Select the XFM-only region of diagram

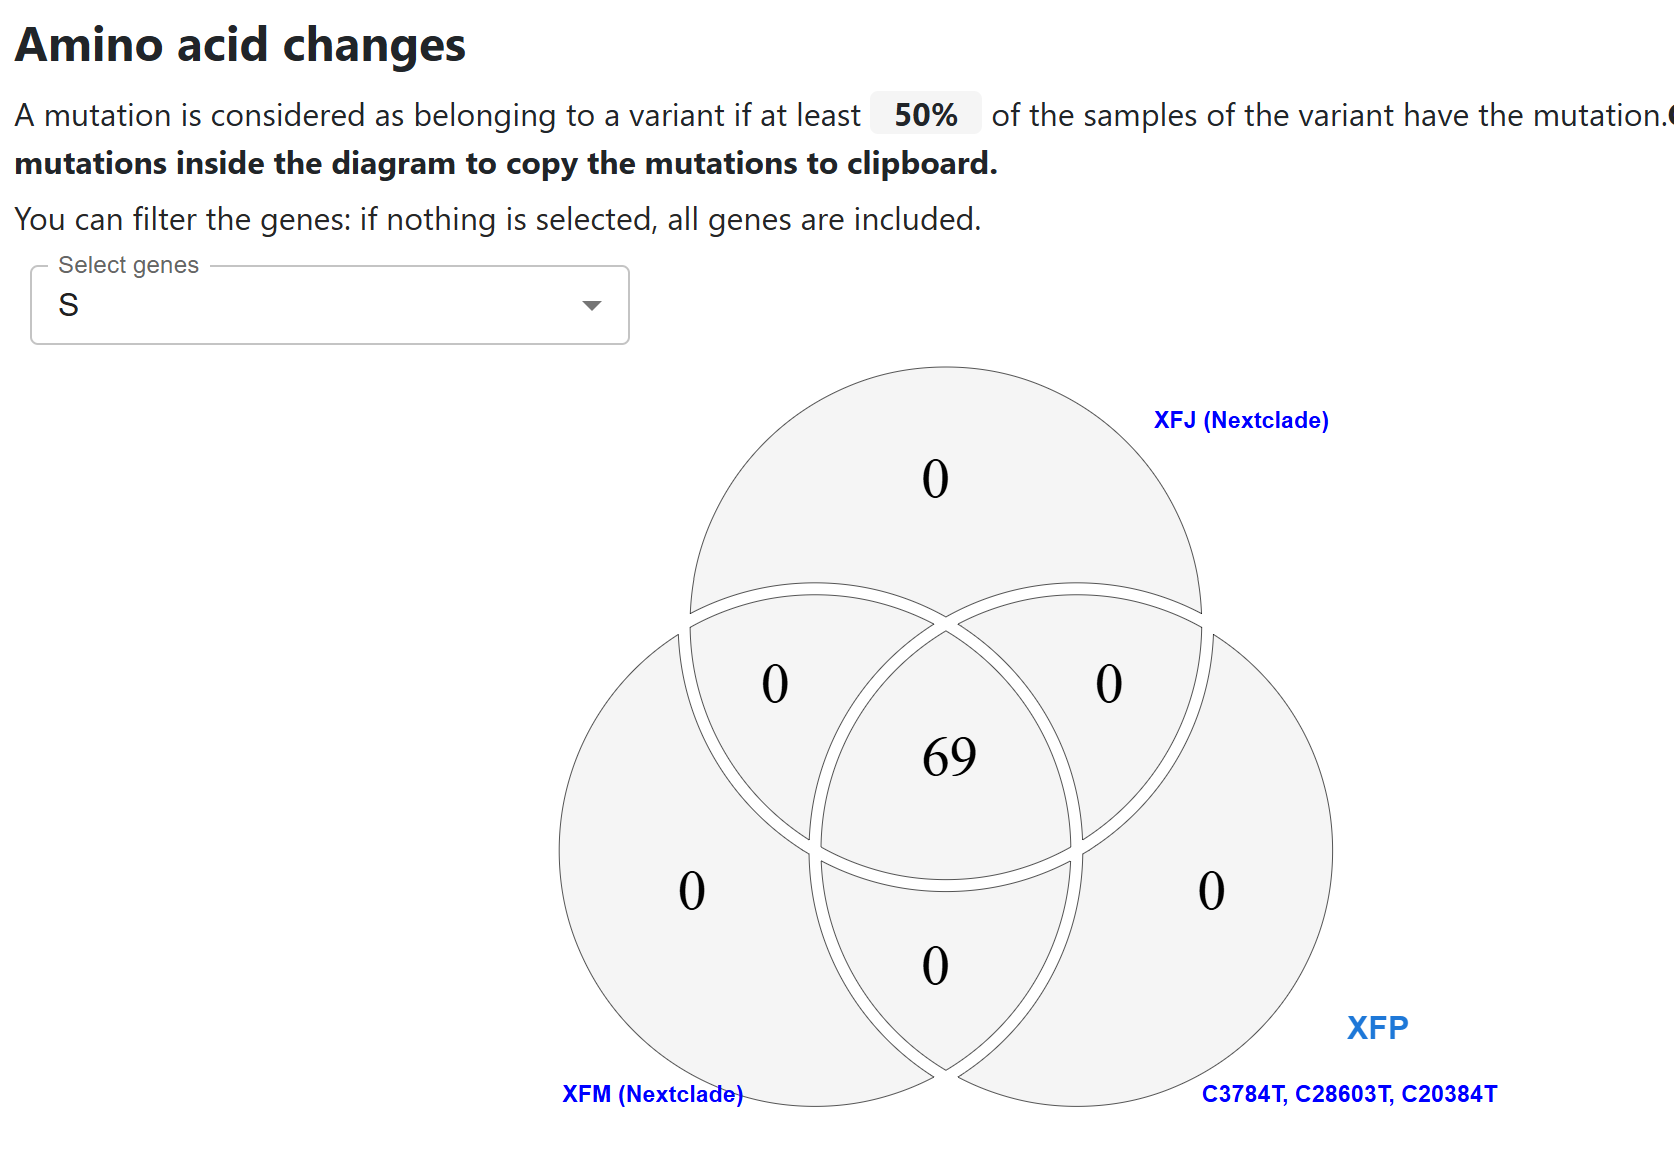coord(692,890)
